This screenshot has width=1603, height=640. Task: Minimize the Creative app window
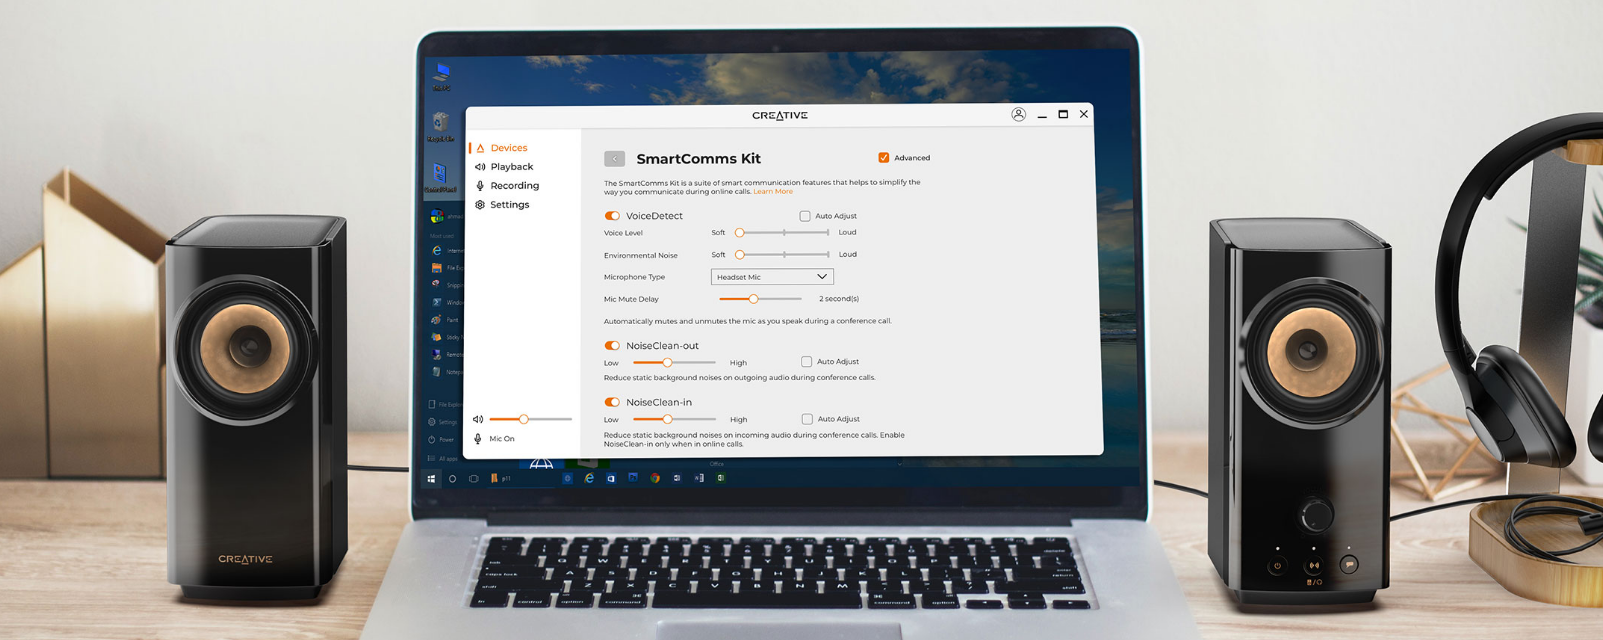(1042, 116)
